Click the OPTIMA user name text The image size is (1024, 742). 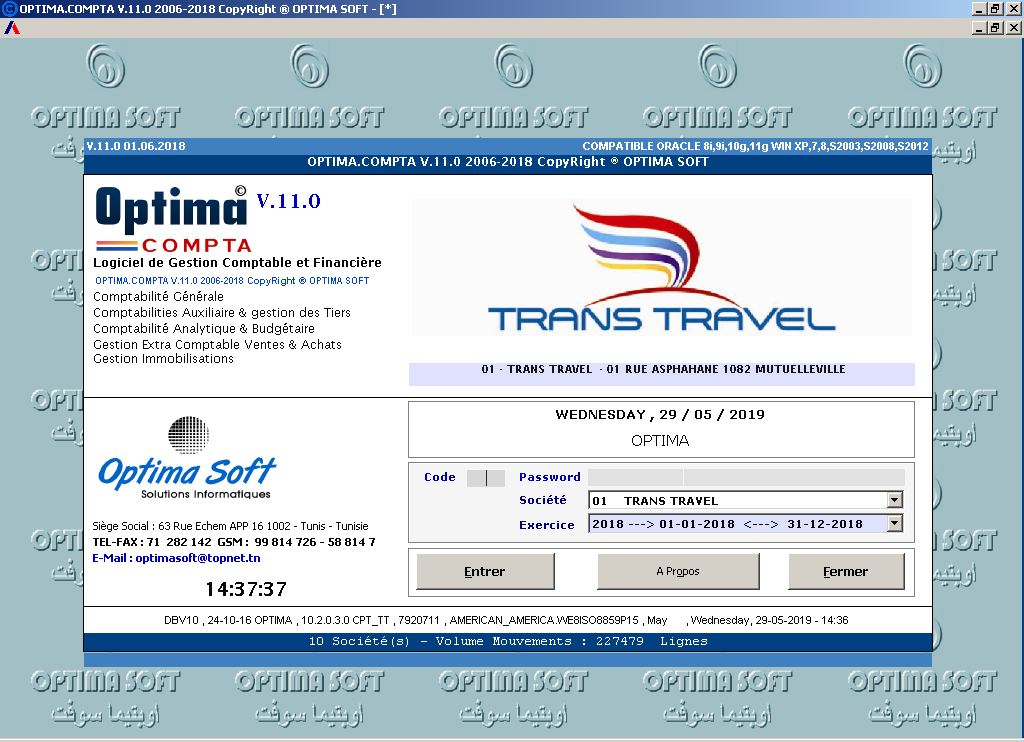(x=660, y=440)
